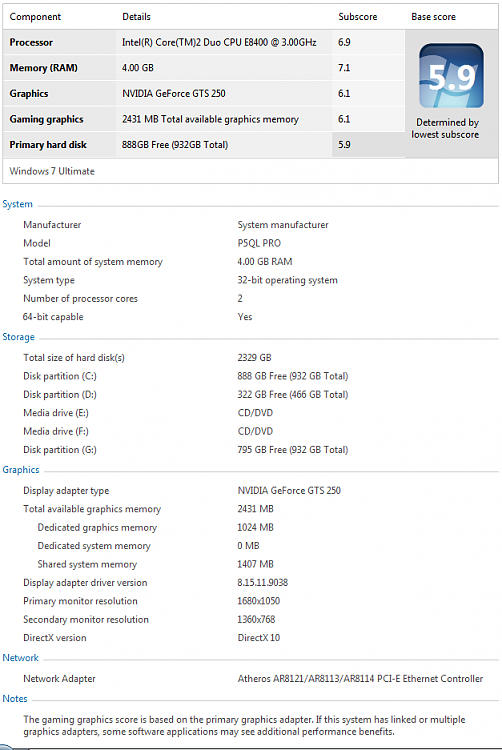The image size is (502, 750).
Task: Click the Storage section heading
Action: 19,337
